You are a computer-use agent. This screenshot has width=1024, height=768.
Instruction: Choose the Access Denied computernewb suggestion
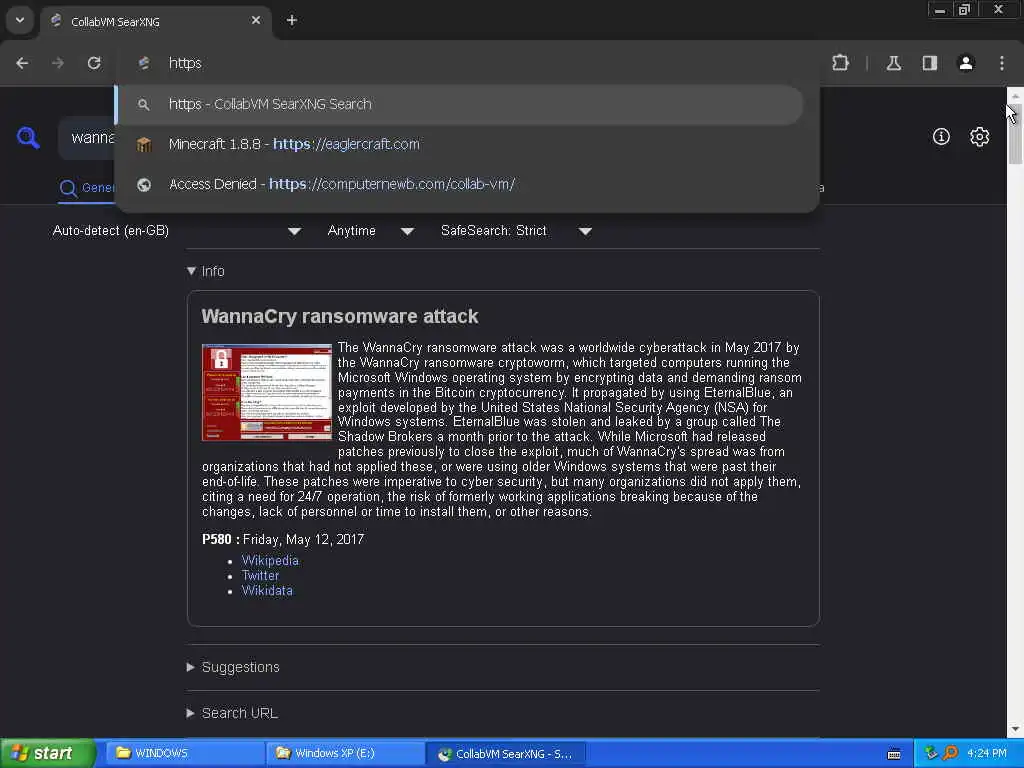(x=459, y=184)
